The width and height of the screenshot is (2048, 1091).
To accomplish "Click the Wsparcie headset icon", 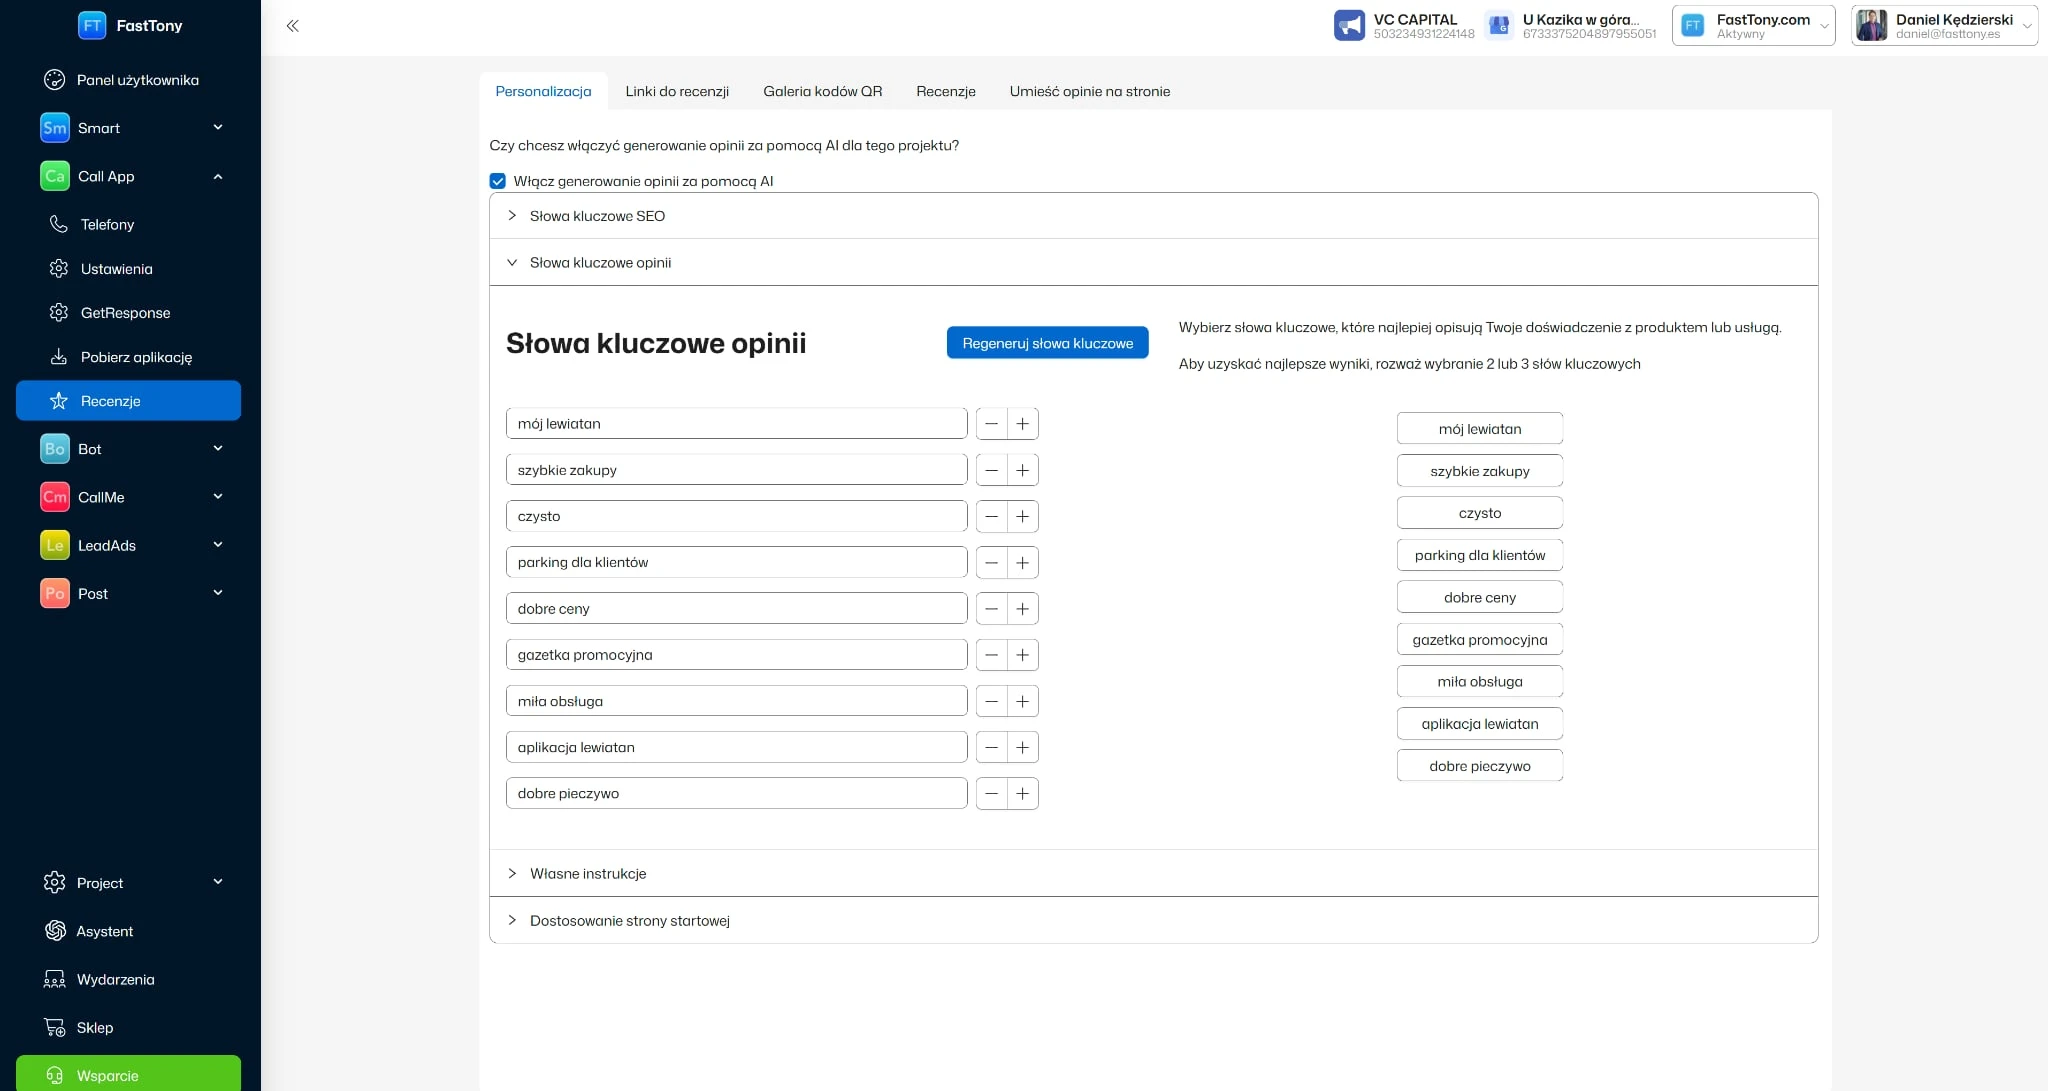I will [55, 1075].
